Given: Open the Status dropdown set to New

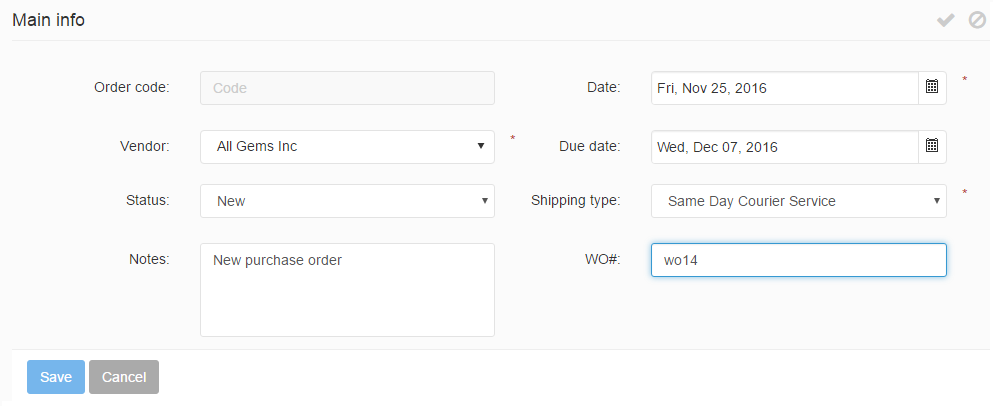Looking at the screenshot, I should 347,201.
